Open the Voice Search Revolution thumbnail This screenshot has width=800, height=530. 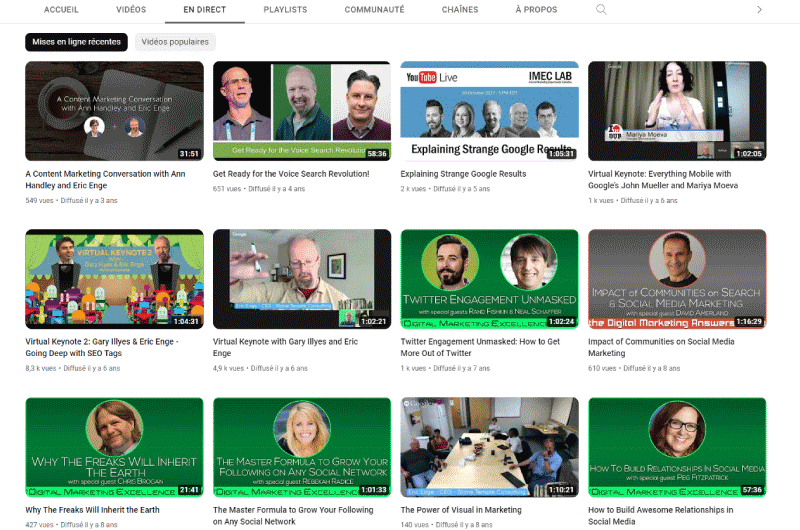302,111
